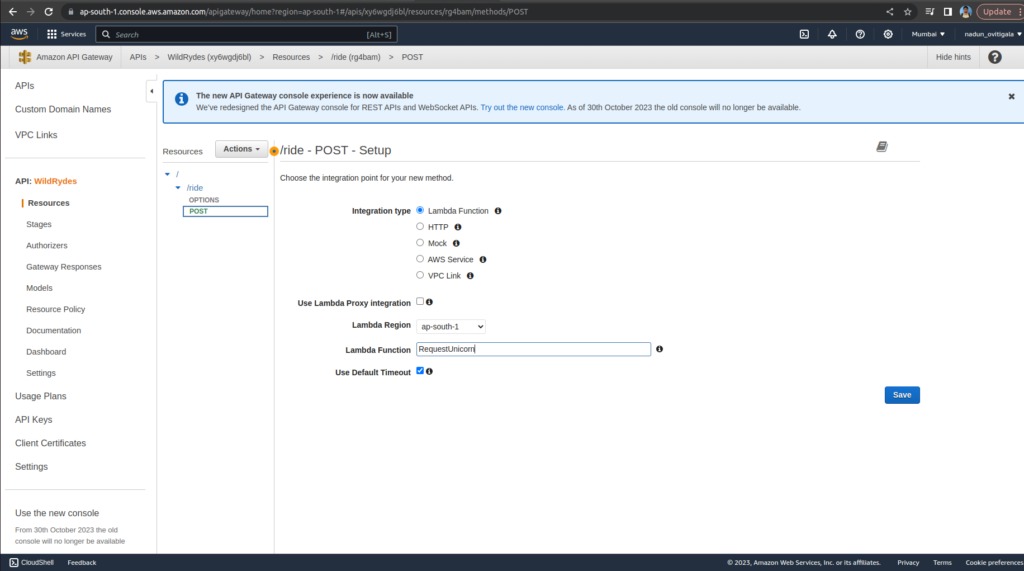Show info icon next to AWS Service
This screenshot has width=1024, height=571.
483,259
